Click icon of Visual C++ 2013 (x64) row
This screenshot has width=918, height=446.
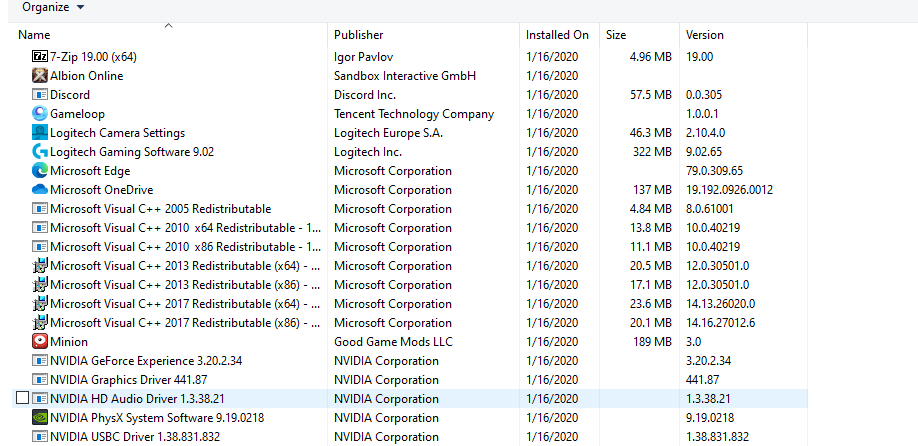pos(39,266)
